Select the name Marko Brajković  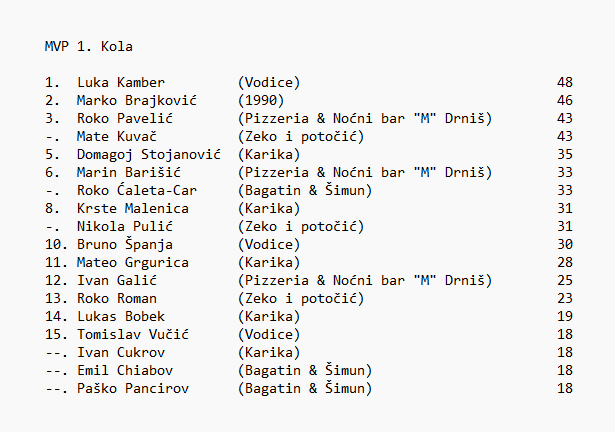tap(137, 100)
